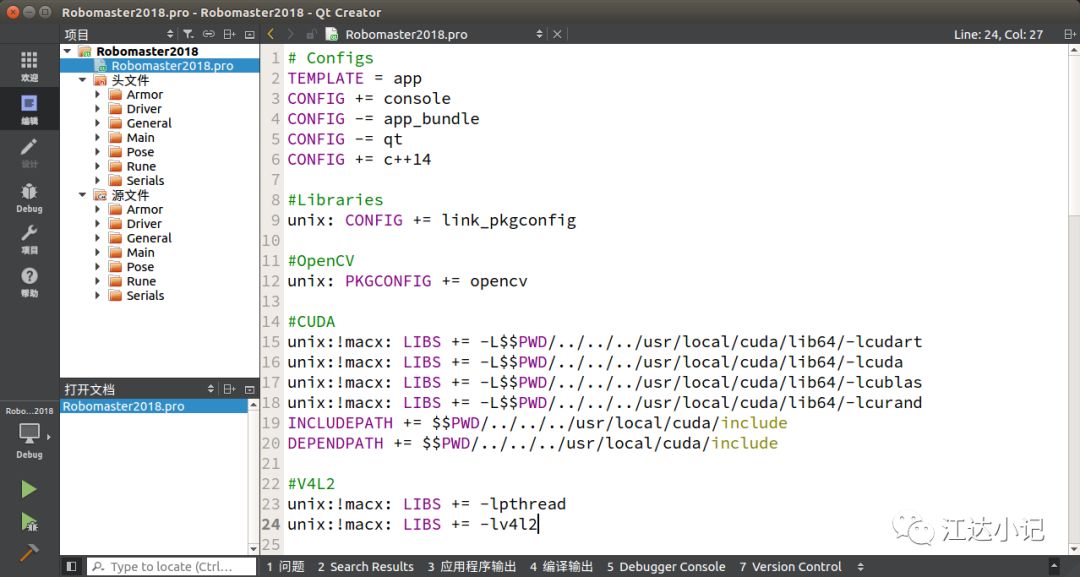This screenshot has width=1080, height=577.
Task: Toggle the left sidebar visibility button
Action: tap(71, 566)
